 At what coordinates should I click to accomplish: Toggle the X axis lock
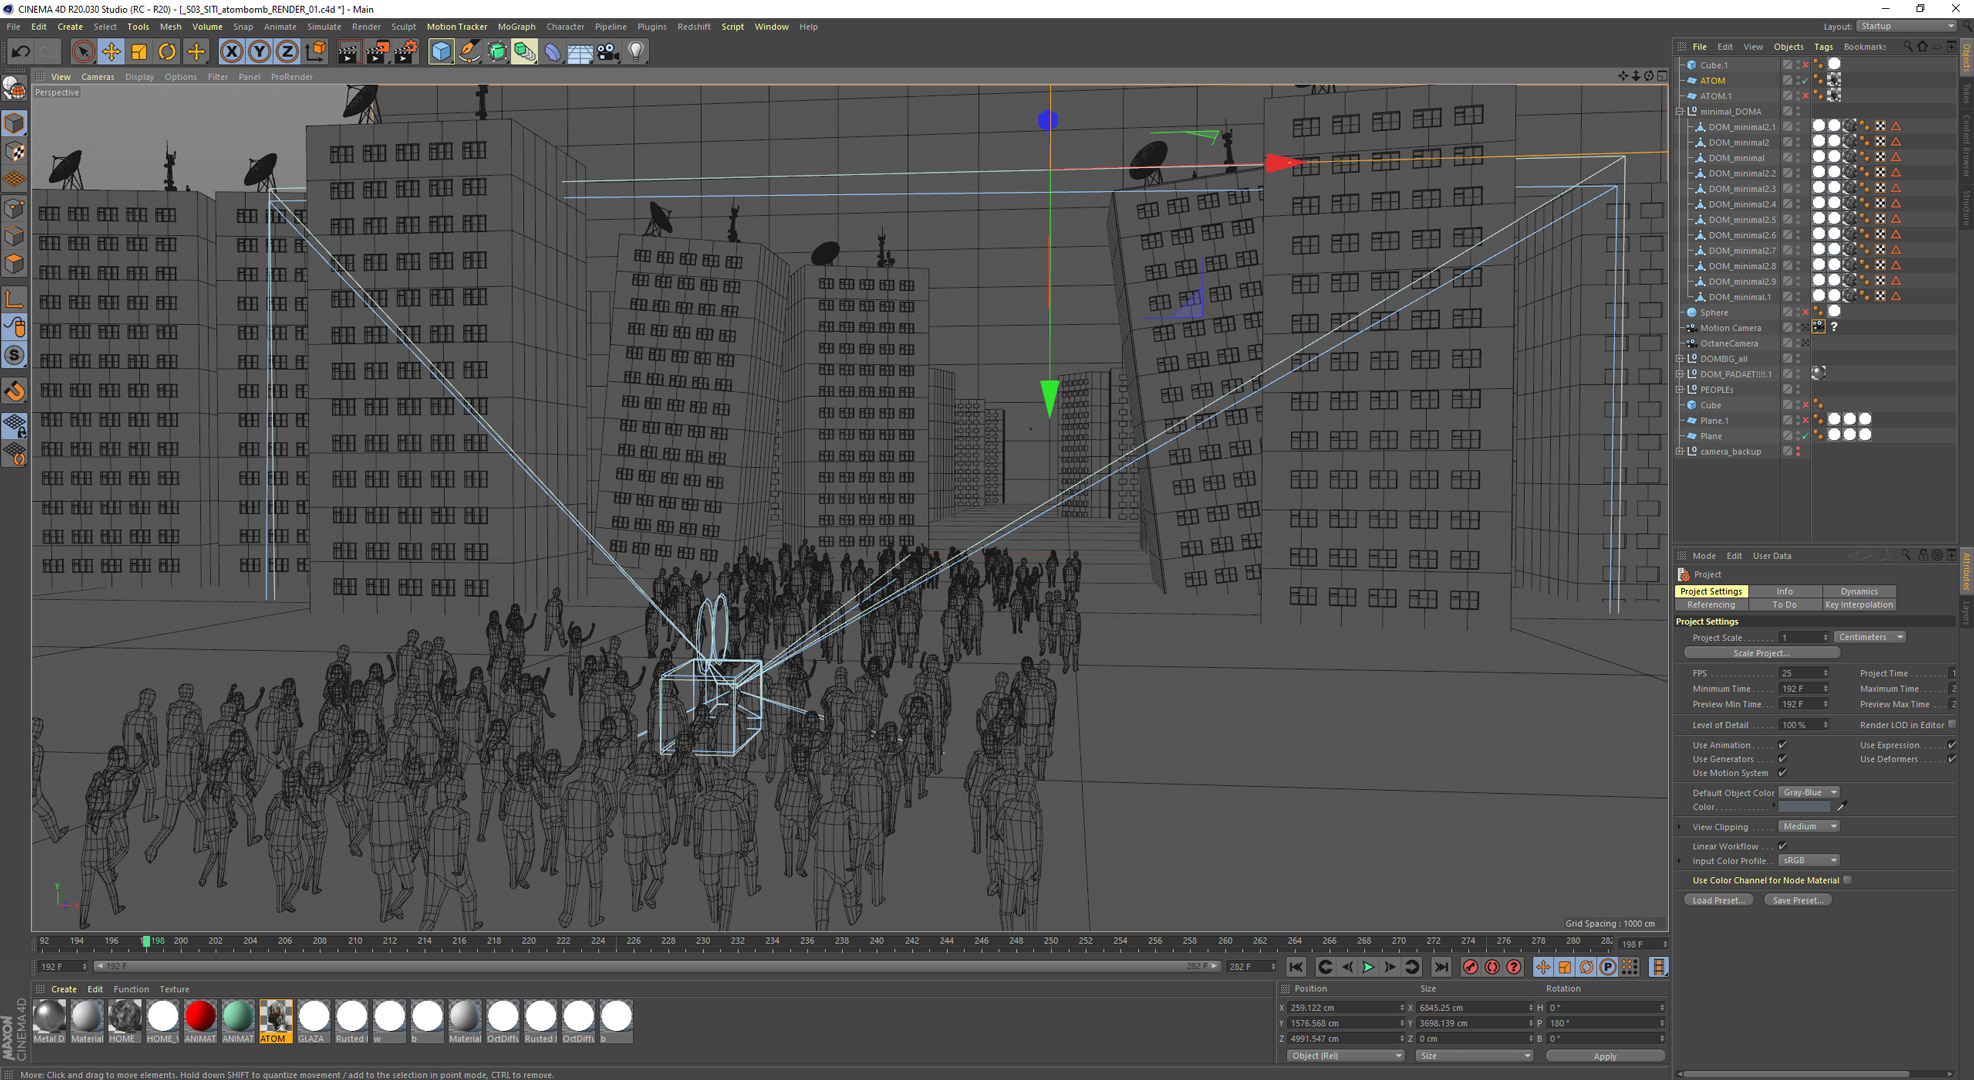point(231,52)
